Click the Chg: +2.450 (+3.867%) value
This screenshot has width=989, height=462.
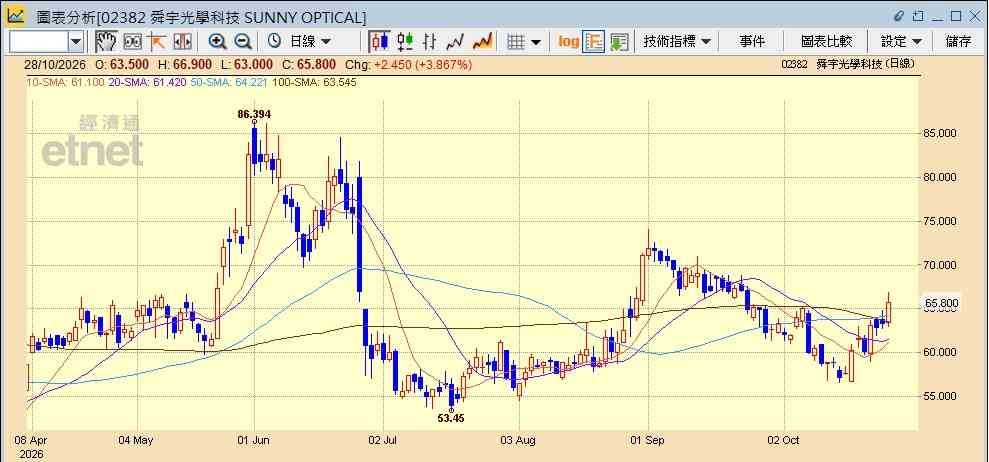[423, 64]
